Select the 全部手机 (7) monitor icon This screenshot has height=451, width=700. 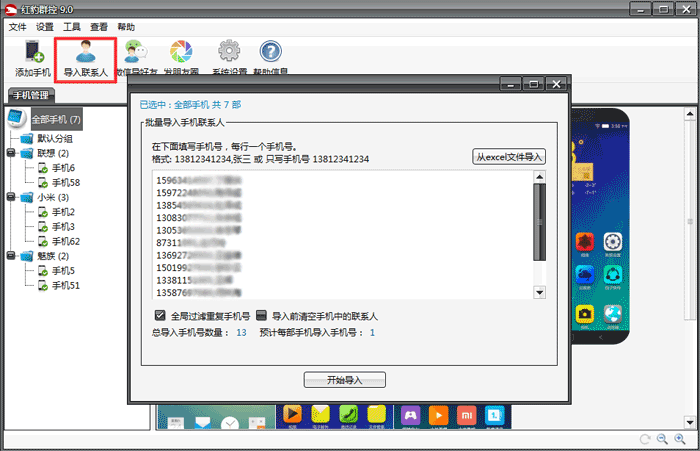coord(17,119)
